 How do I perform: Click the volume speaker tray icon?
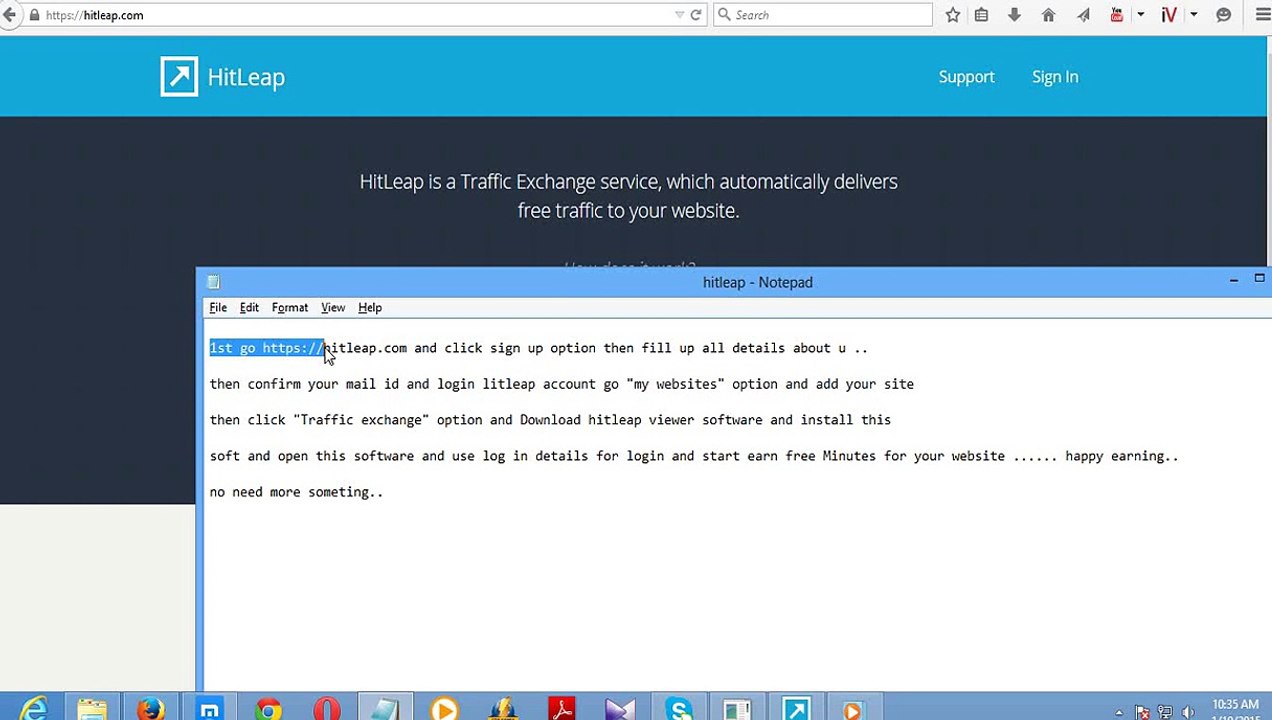(x=1187, y=712)
